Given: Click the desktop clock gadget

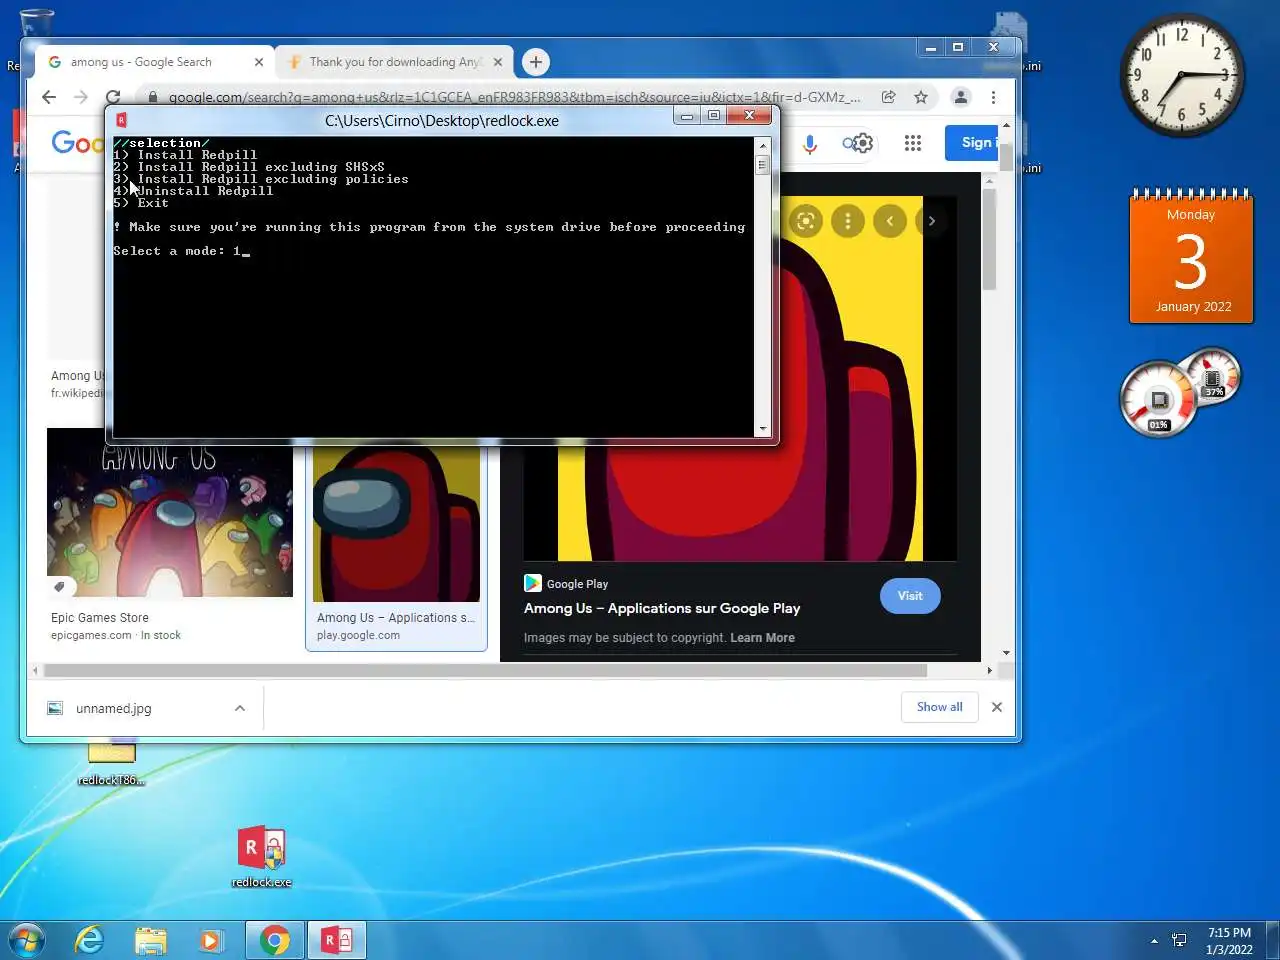Looking at the screenshot, I should coord(1182,75).
